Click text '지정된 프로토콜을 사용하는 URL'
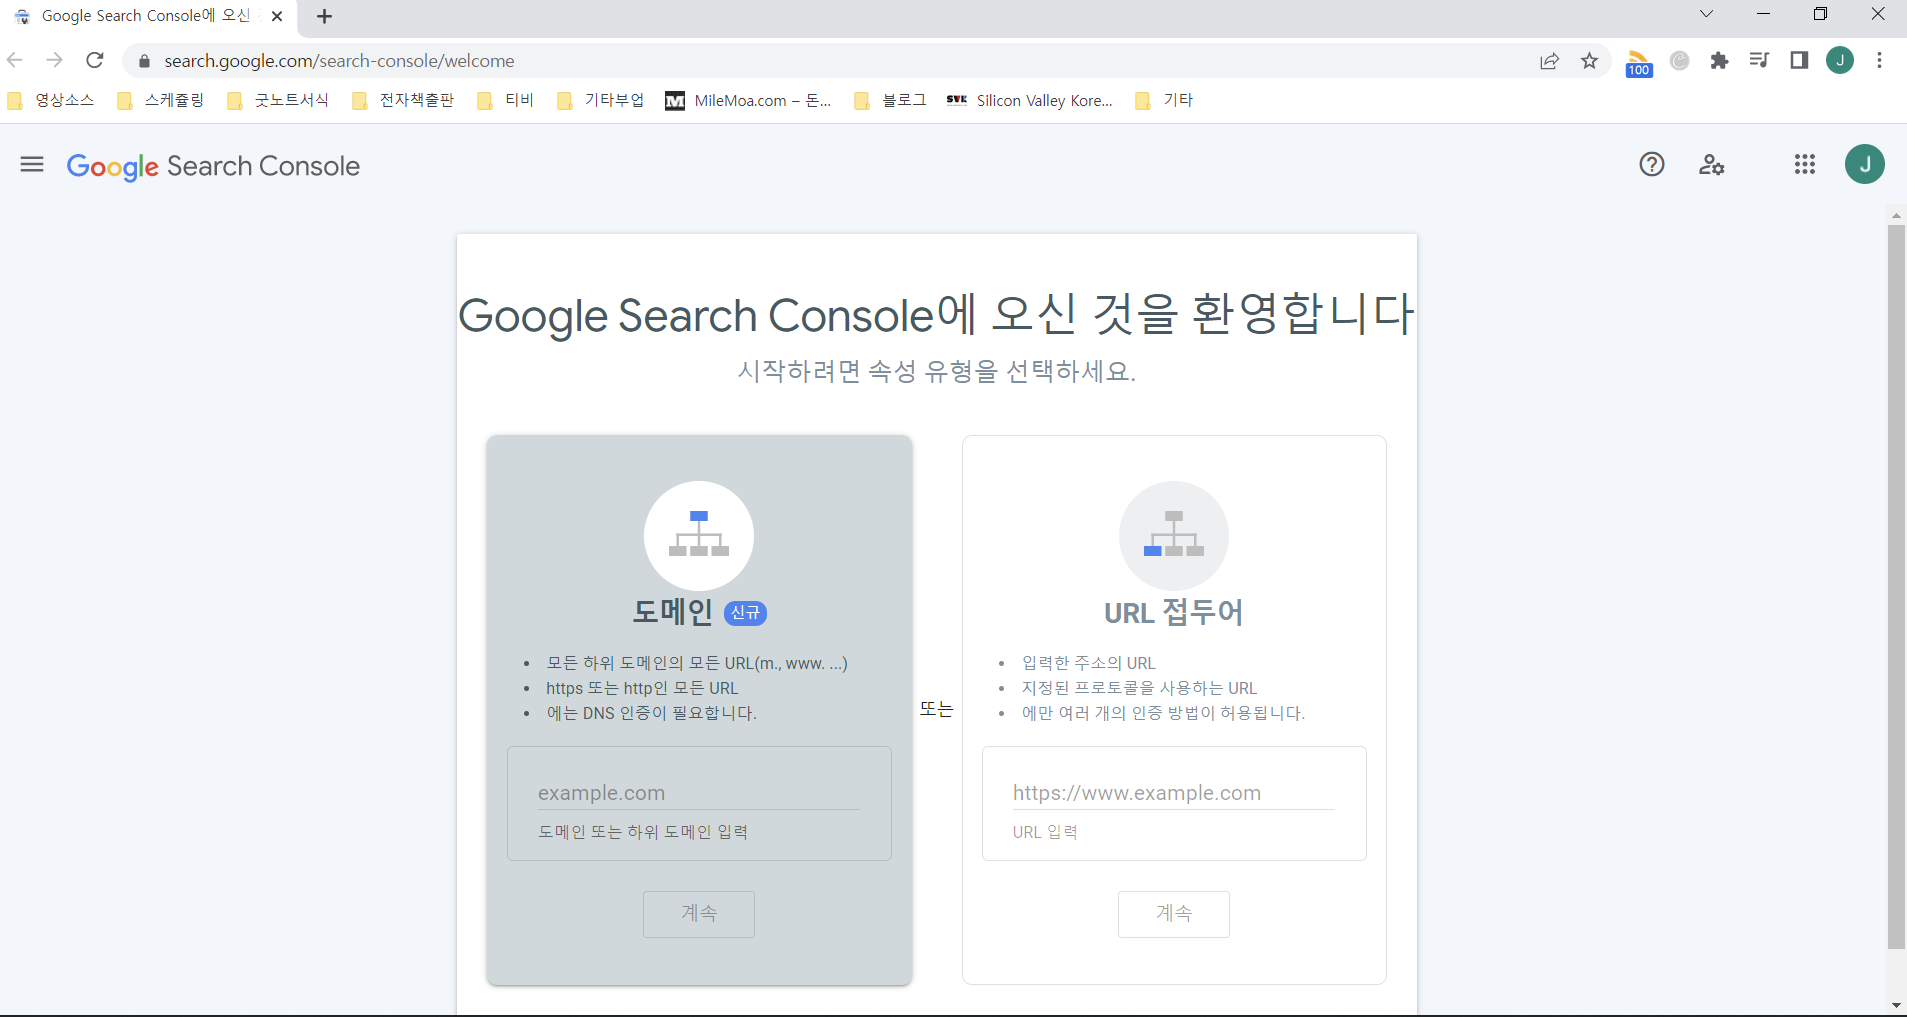Viewport: 1907px width, 1017px height. [x=1140, y=688]
